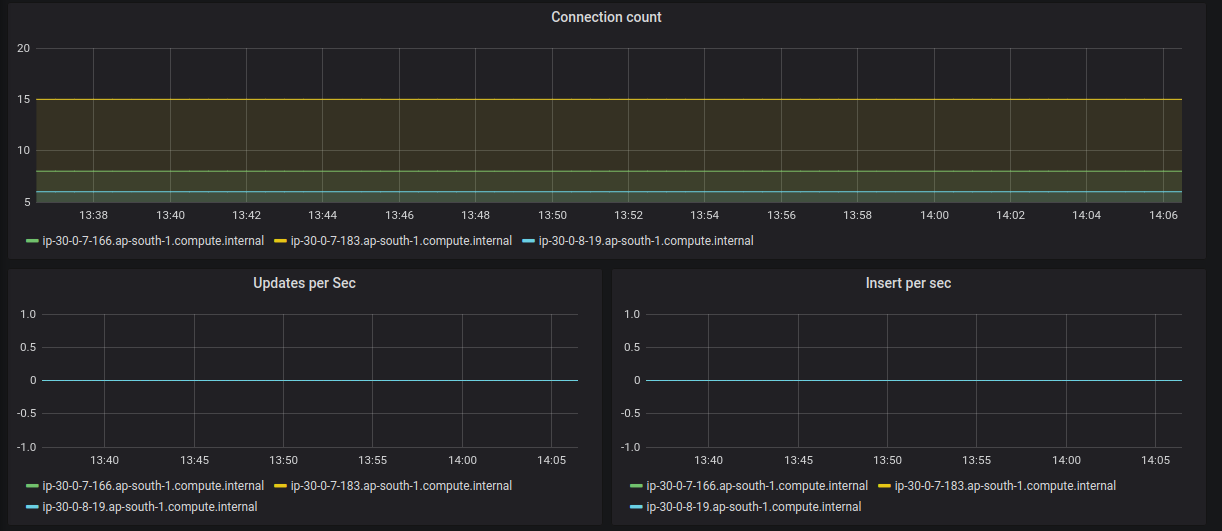1222x531 pixels.
Task: Open the Updates per Sec panel menu
Action: 304,283
